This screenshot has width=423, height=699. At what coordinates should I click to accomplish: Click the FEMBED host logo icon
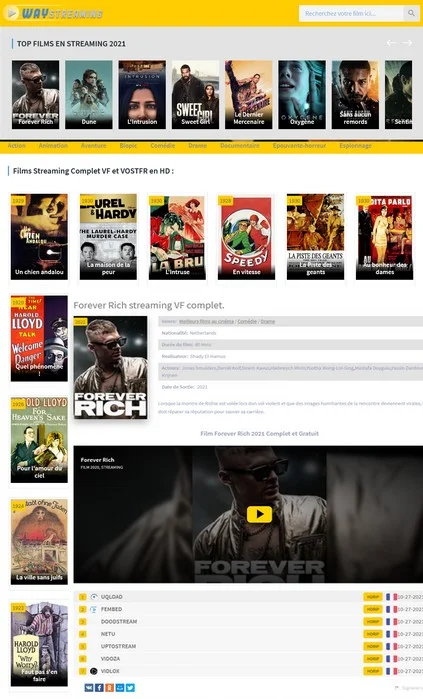94,609
